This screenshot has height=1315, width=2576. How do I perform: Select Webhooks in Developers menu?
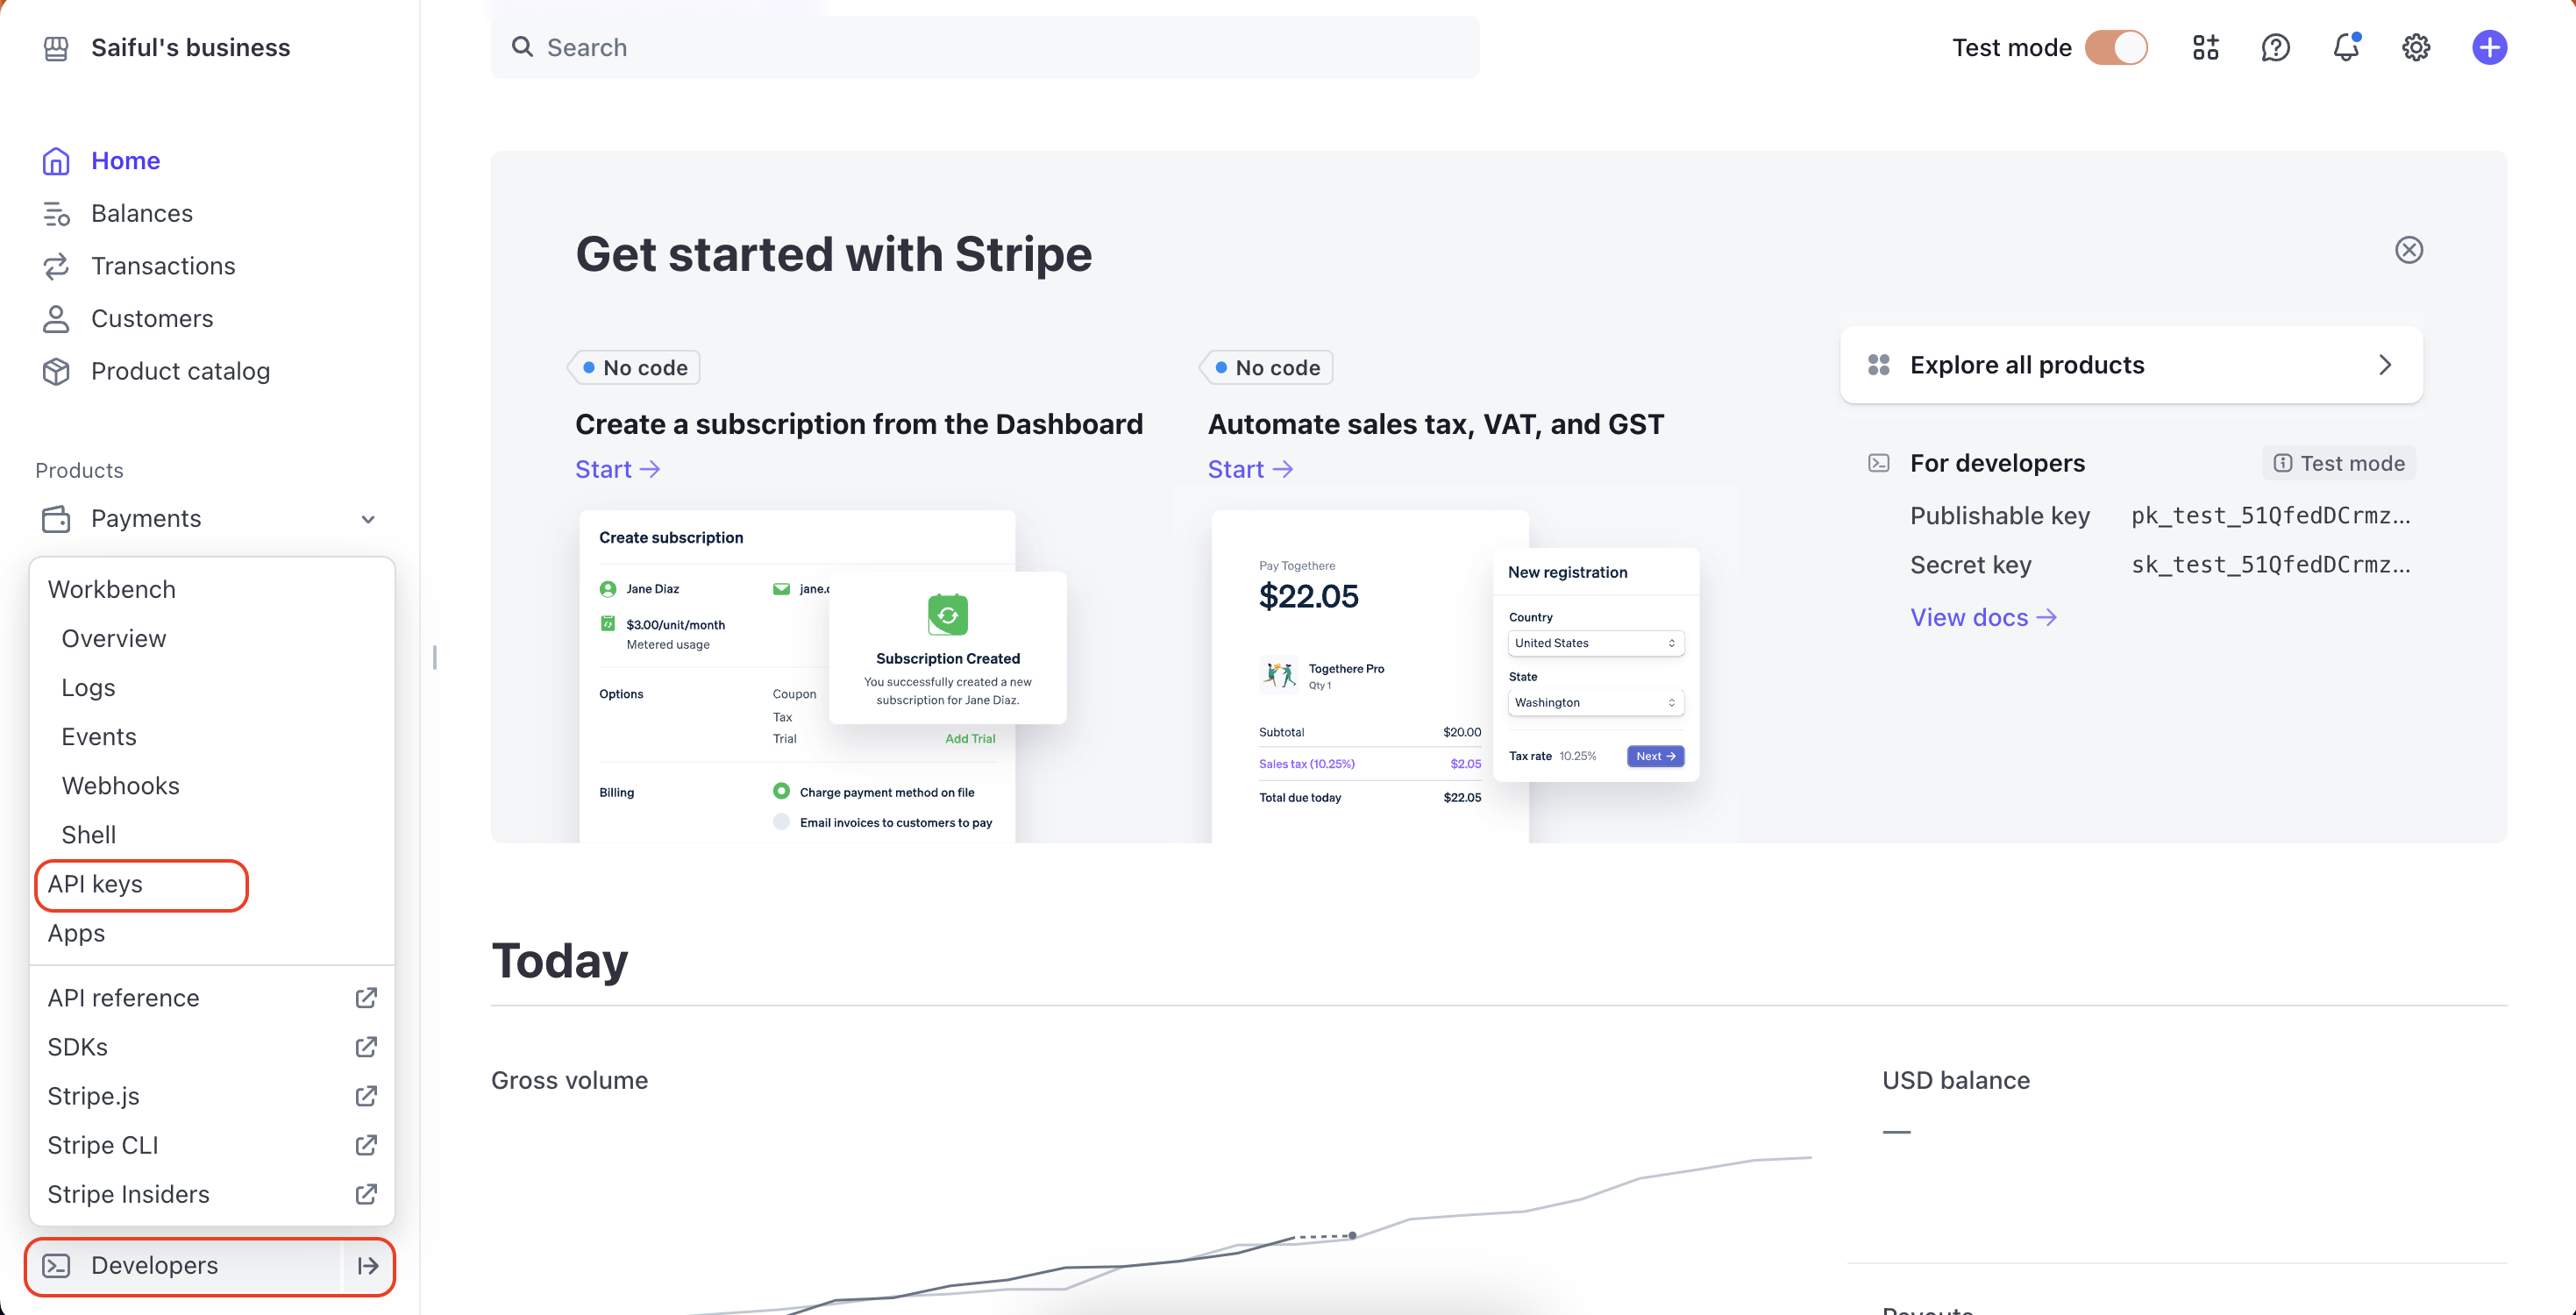click(120, 785)
